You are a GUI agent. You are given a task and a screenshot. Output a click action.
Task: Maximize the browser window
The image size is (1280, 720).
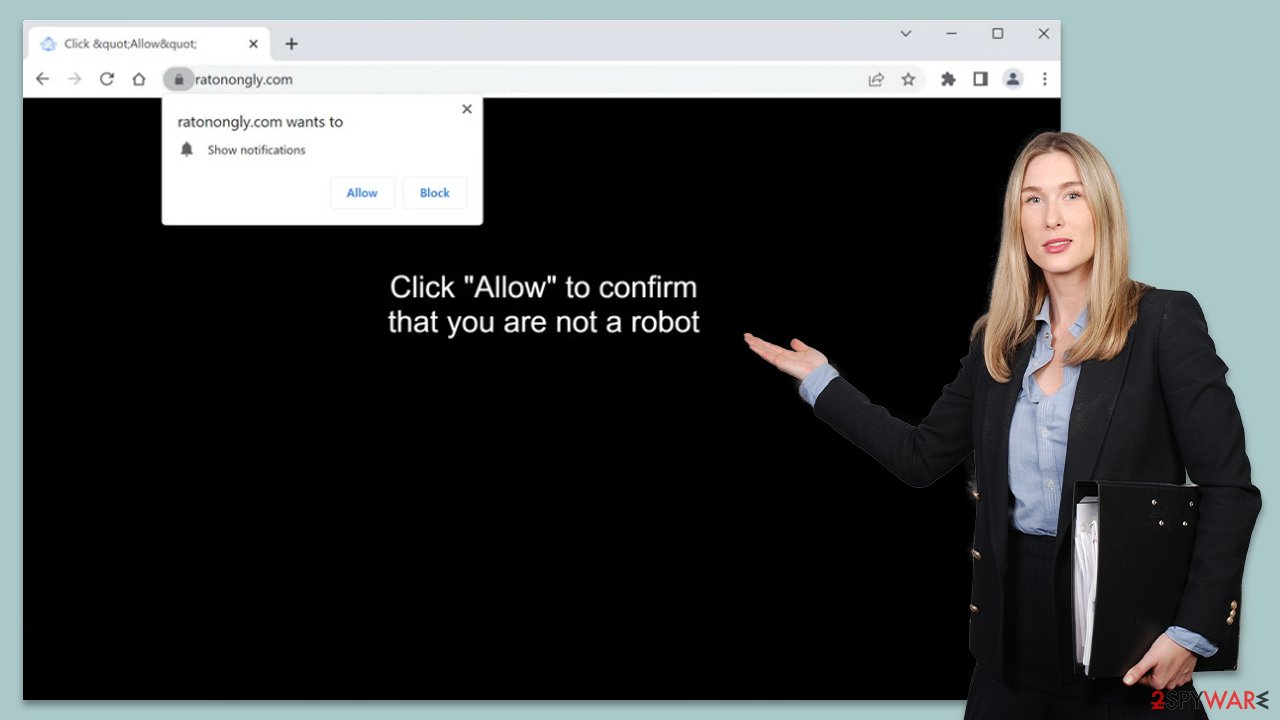pos(997,34)
